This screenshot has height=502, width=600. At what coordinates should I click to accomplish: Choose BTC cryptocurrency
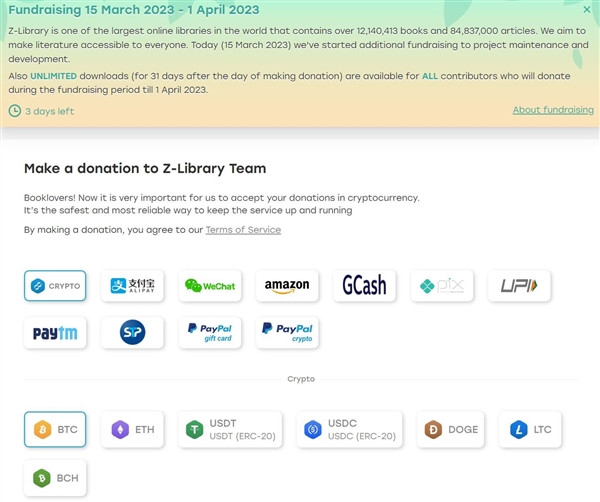[x=55, y=429]
